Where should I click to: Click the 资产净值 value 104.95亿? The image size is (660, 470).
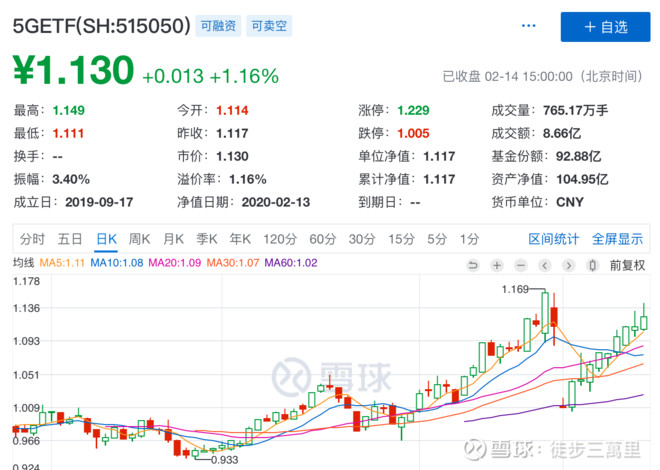pyautogui.click(x=582, y=179)
